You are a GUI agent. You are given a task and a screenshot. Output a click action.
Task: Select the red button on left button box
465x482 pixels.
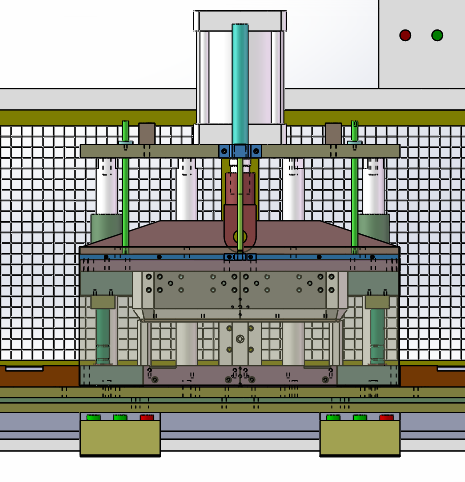point(147,417)
